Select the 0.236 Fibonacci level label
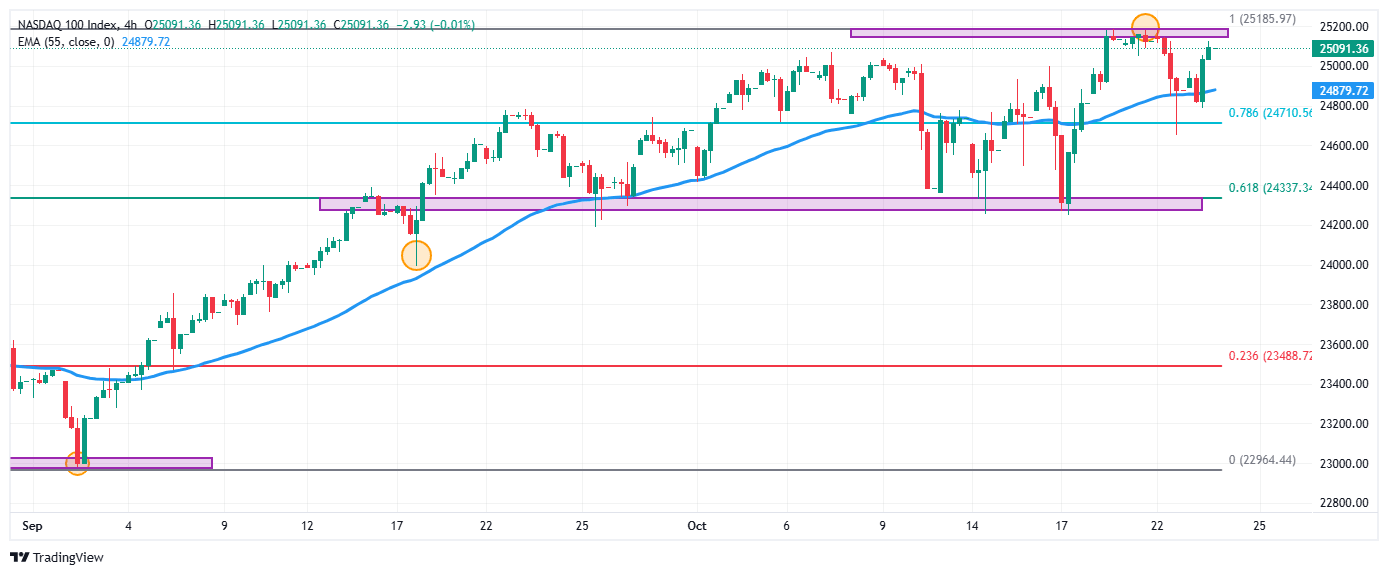Image resolution: width=1388 pixels, height=575 pixels. click(1269, 356)
